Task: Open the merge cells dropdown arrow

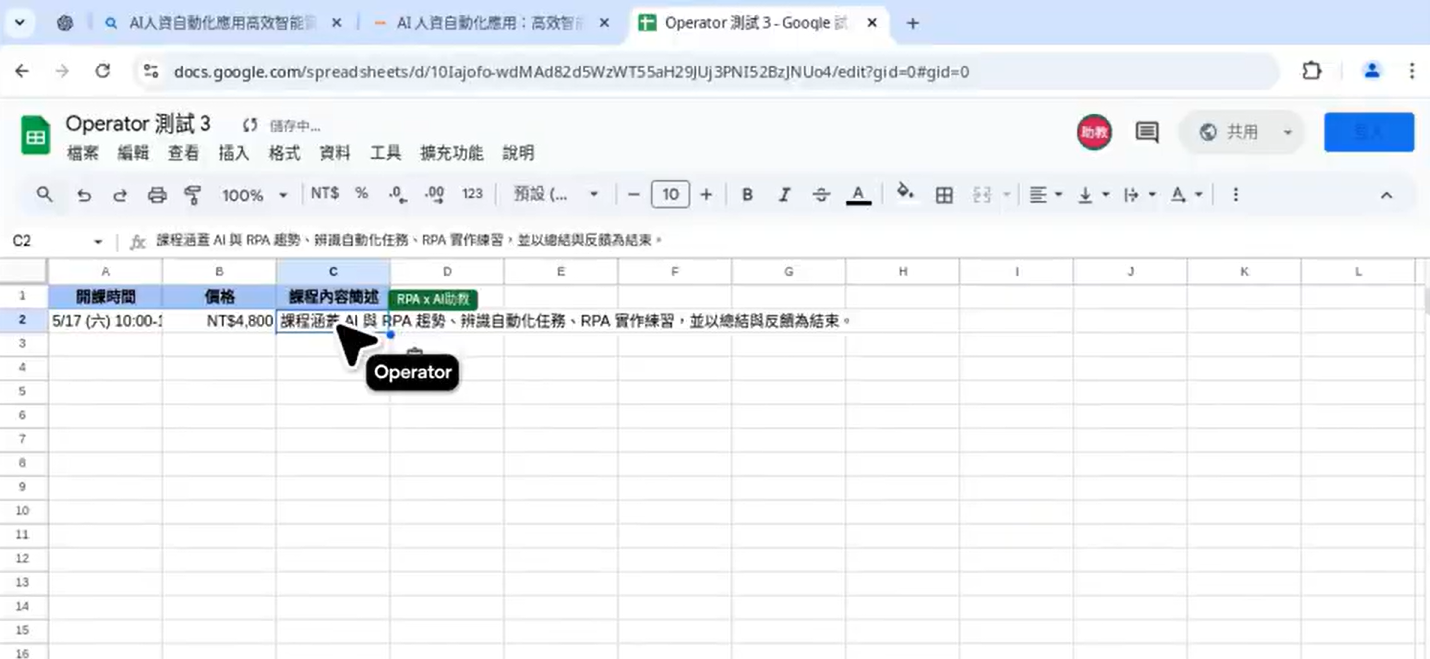Action: tap(1007, 195)
